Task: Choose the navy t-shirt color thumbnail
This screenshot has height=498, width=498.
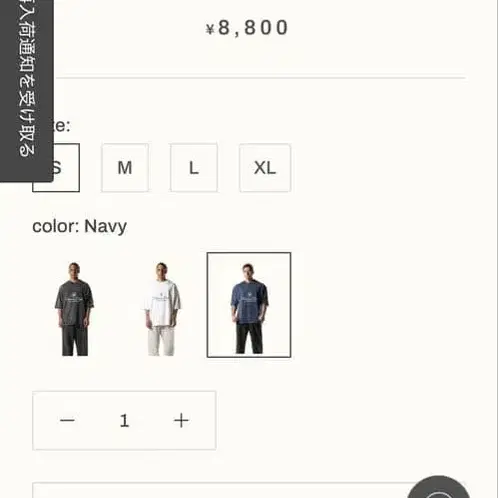Action: (249, 305)
